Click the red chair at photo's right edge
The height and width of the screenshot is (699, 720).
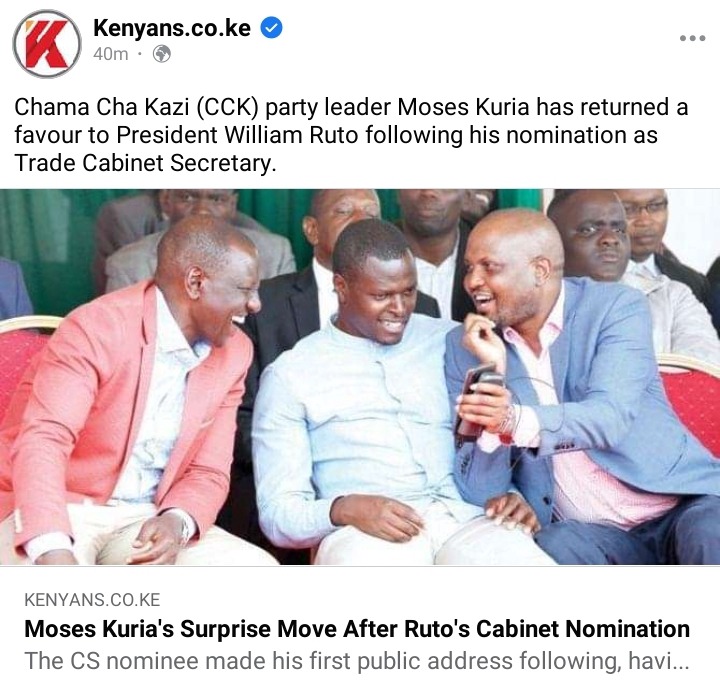tap(691, 404)
